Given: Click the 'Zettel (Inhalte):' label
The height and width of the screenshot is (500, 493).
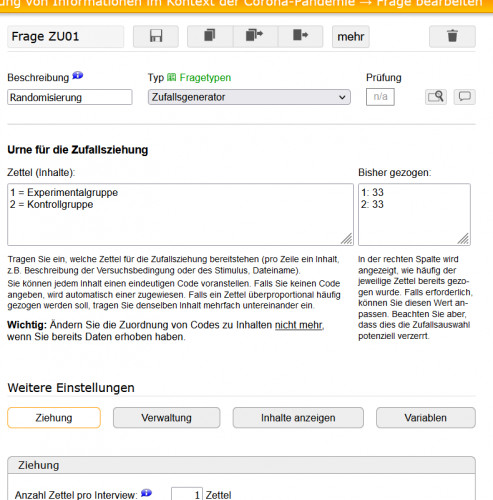Looking at the screenshot, I should (41, 172).
